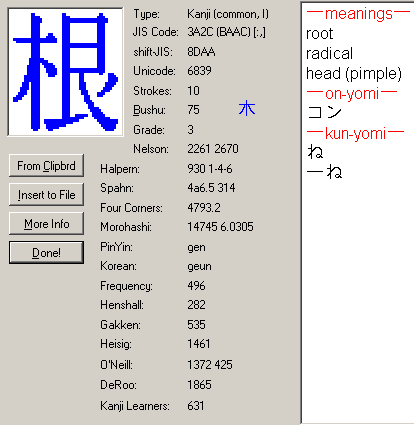Image resolution: width=414 pixels, height=425 pixels.
Task: Select the second kun-yomi entry ーね
Action: (x=324, y=172)
